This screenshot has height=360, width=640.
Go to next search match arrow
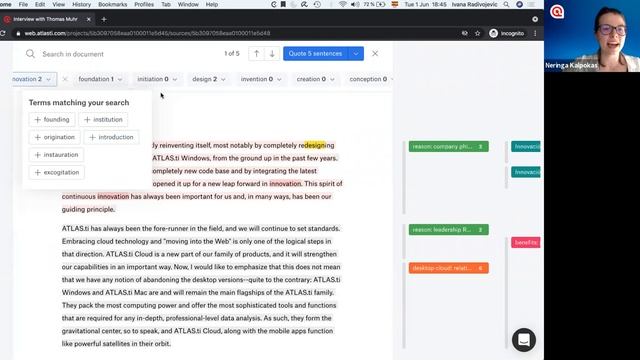tap(272, 53)
